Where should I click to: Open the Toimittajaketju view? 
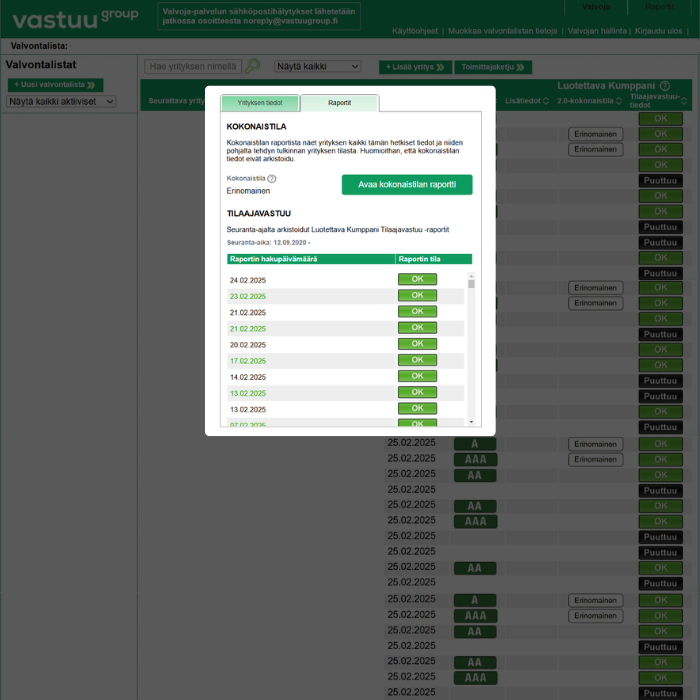point(492,67)
